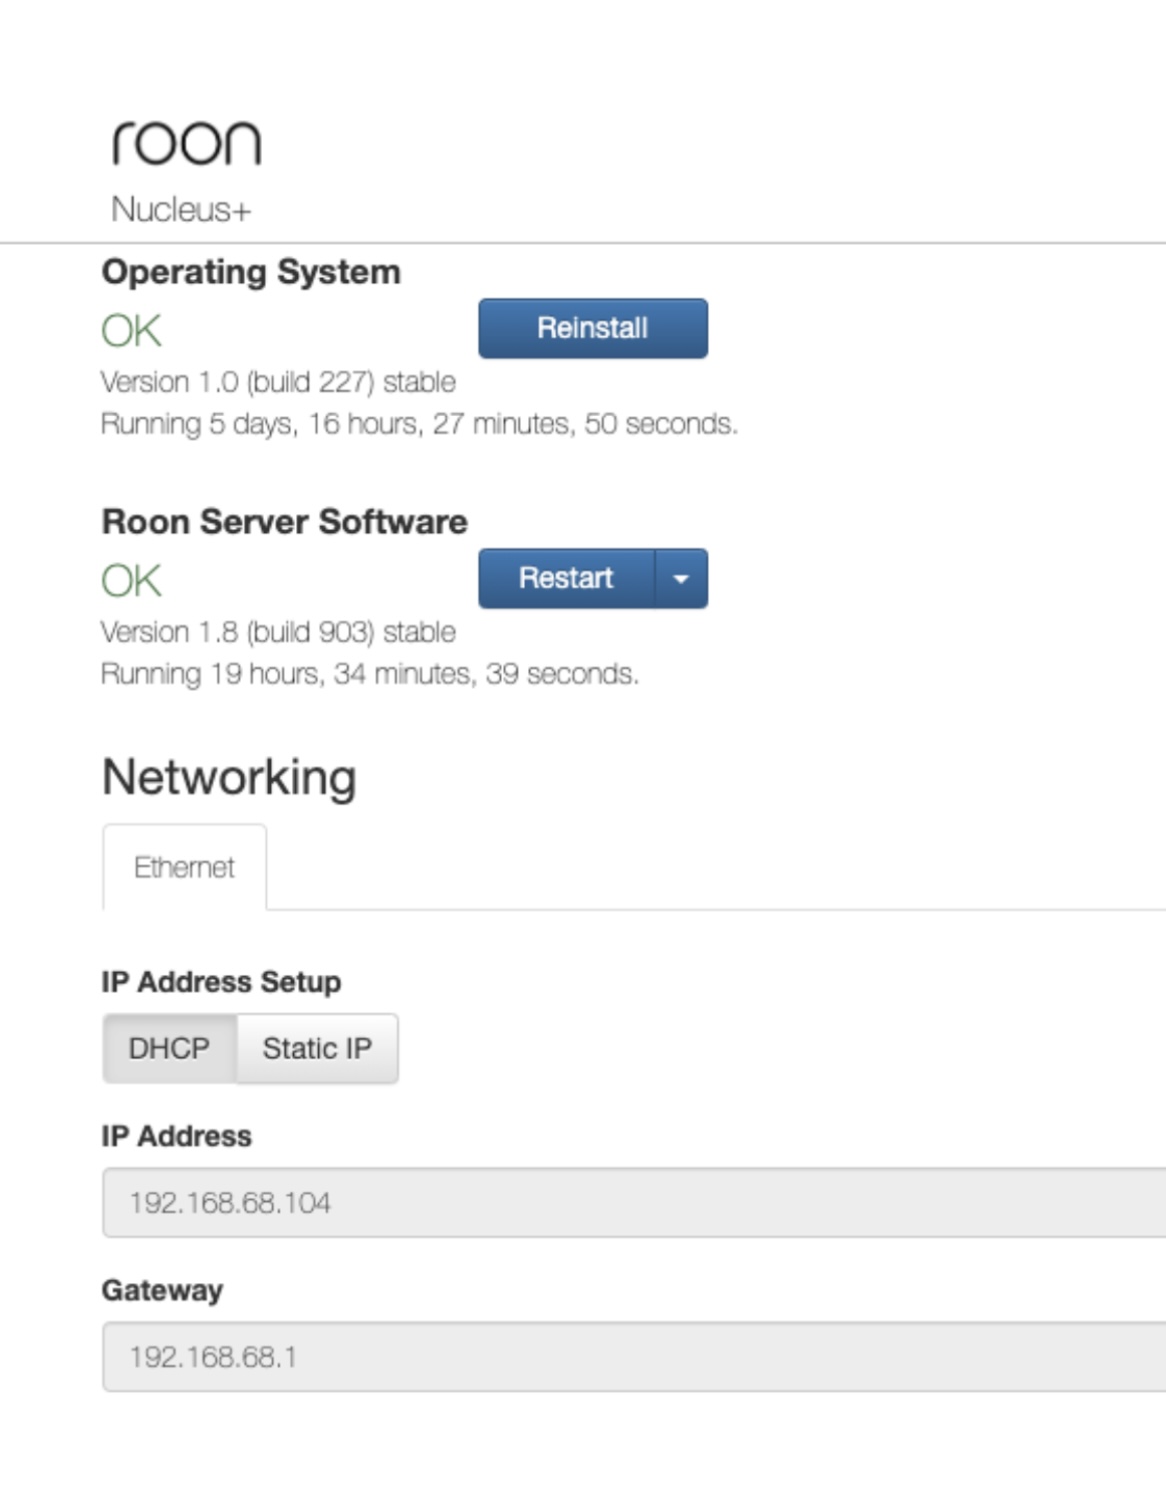Select the Ethernet networking tab

coord(184,867)
